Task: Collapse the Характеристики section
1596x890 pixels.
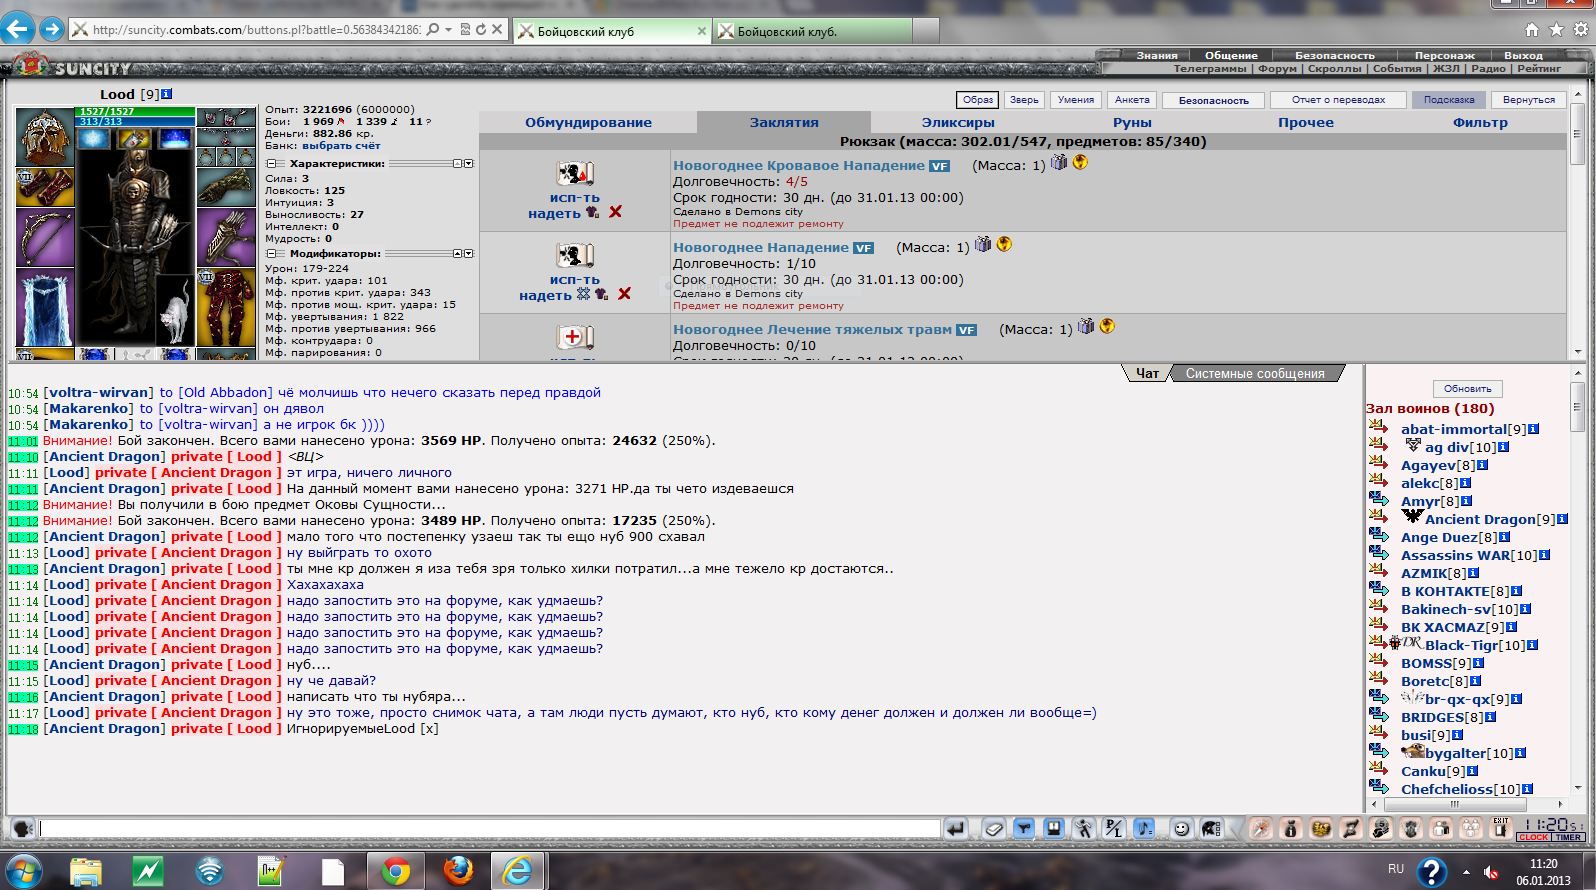Action: 271,164
